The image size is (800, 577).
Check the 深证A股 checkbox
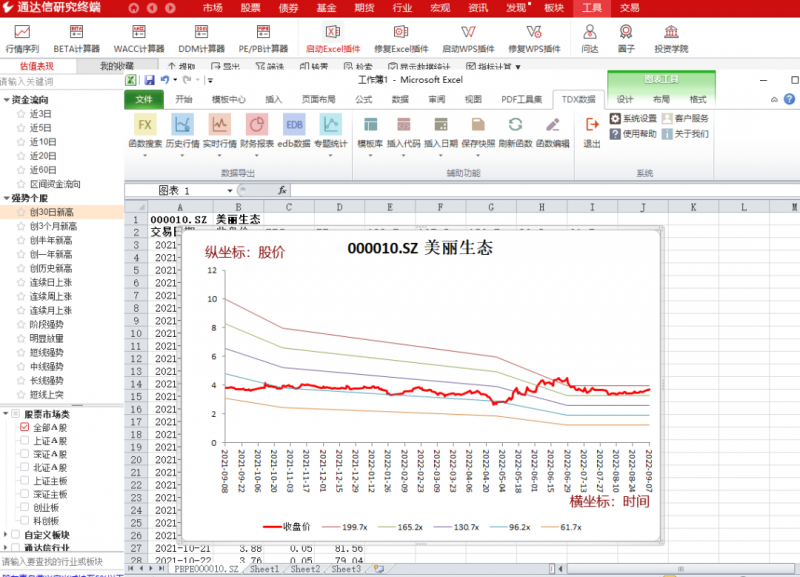pos(24,454)
